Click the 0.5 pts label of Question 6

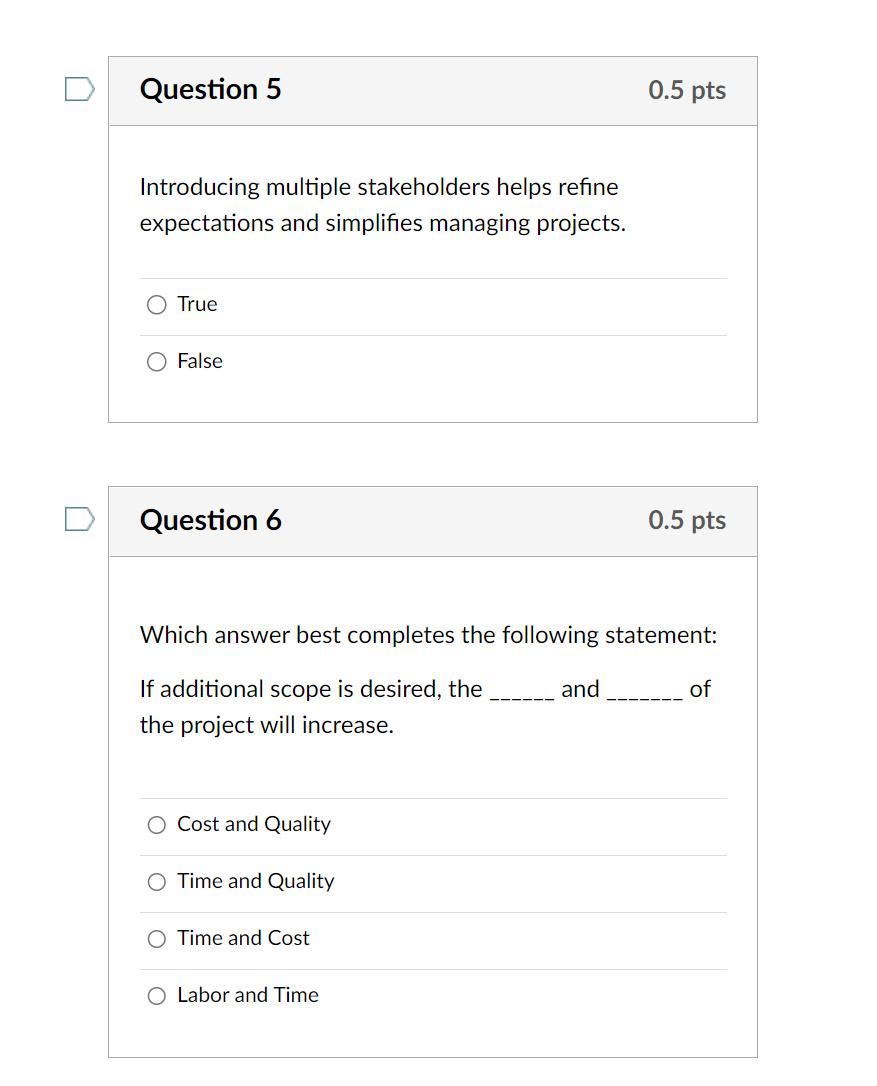click(x=687, y=520)
